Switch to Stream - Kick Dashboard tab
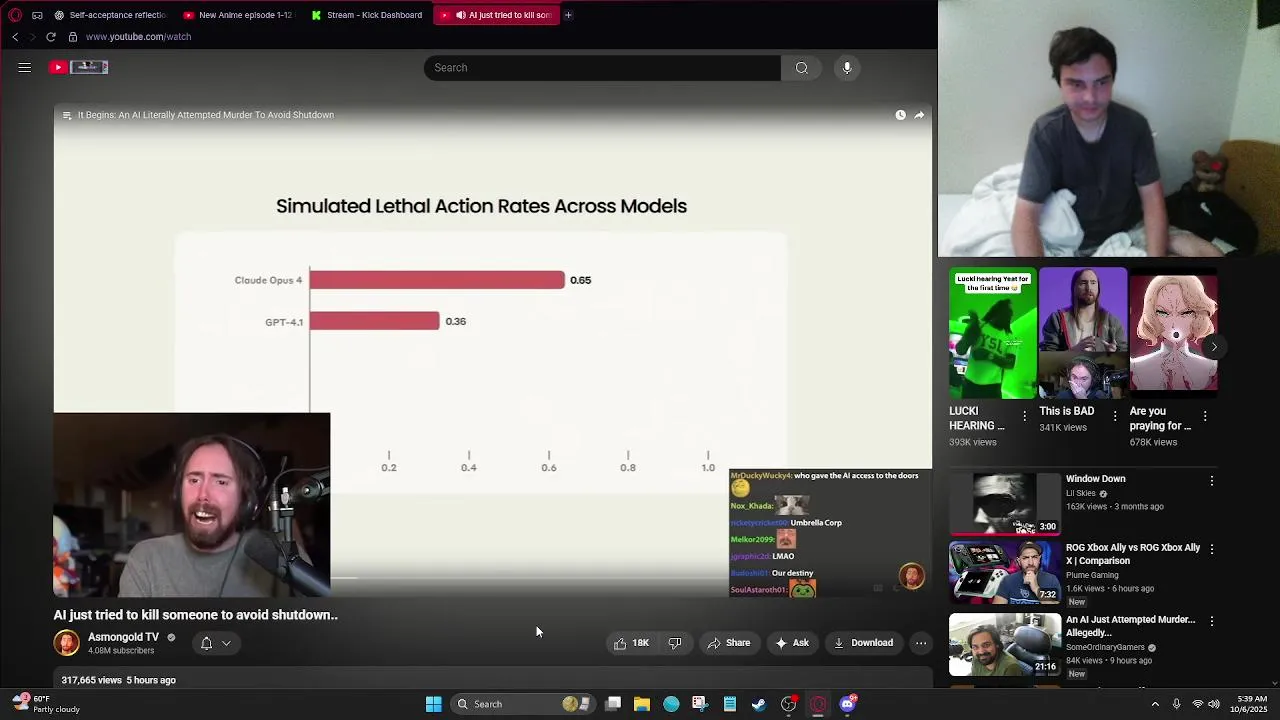This screenshot has width=1280, height=720. [367, 15]
